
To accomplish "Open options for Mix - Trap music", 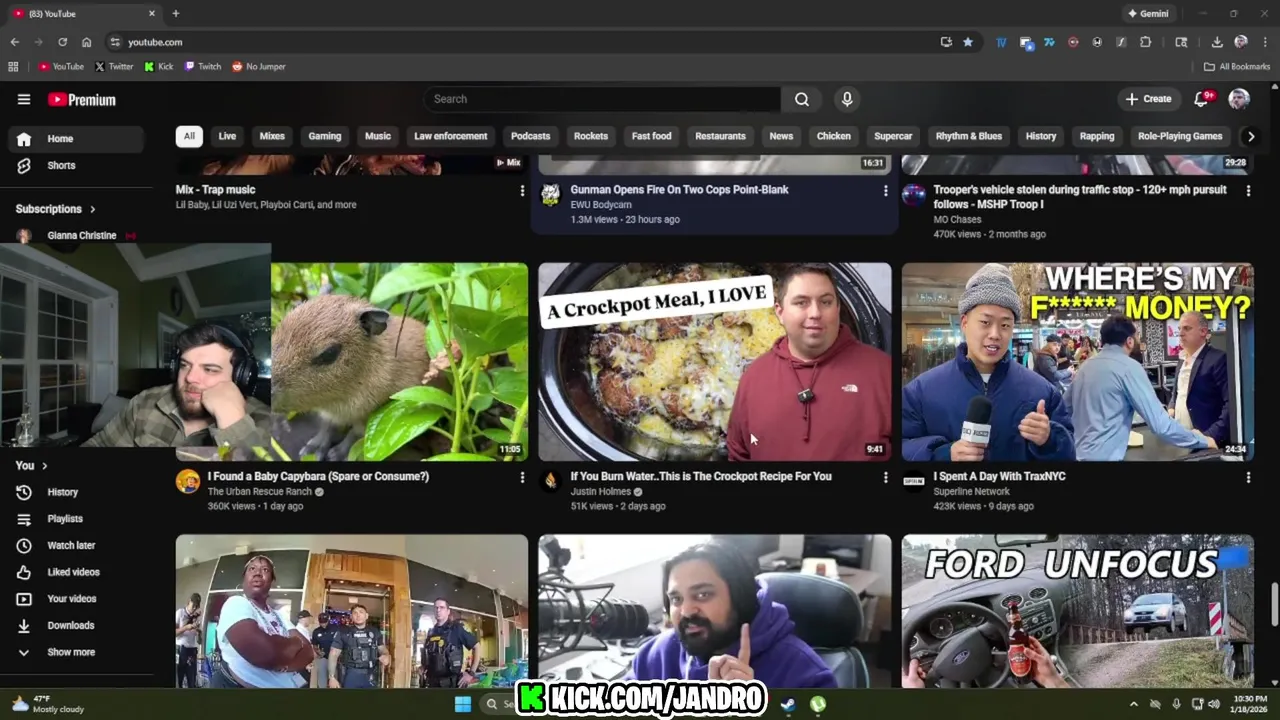I will [x=521, y=191].
